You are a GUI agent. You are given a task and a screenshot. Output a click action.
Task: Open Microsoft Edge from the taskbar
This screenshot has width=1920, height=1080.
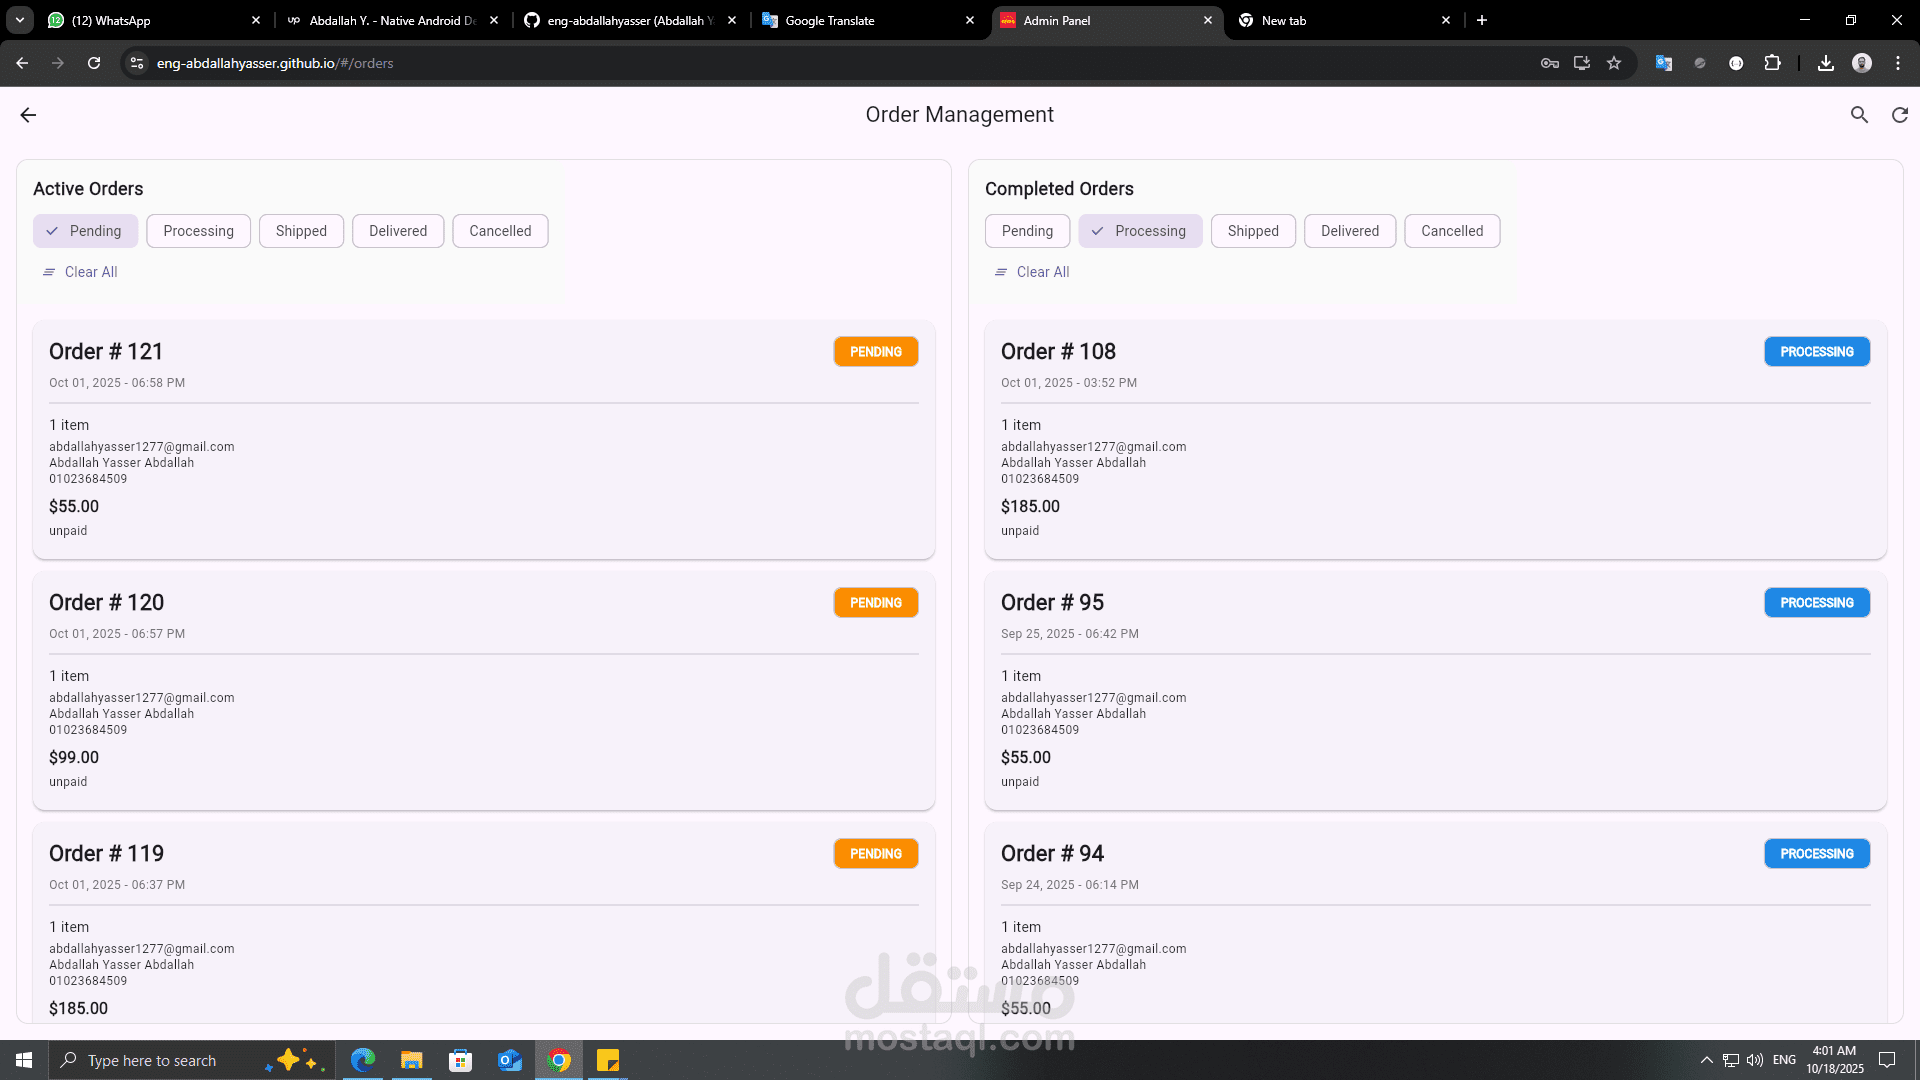pos(362,1060)
